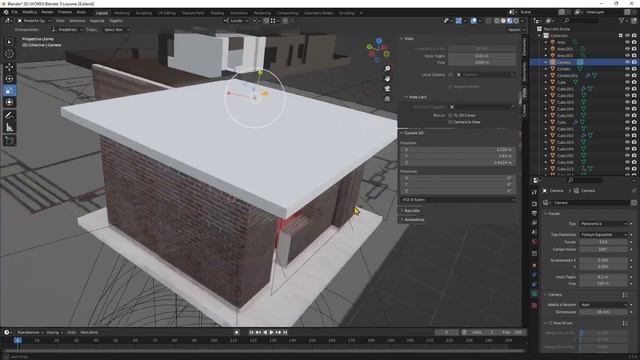Open the timeline Keying popover
The width and height of the screenshot is (640, 360).
(x=54, y=332)
